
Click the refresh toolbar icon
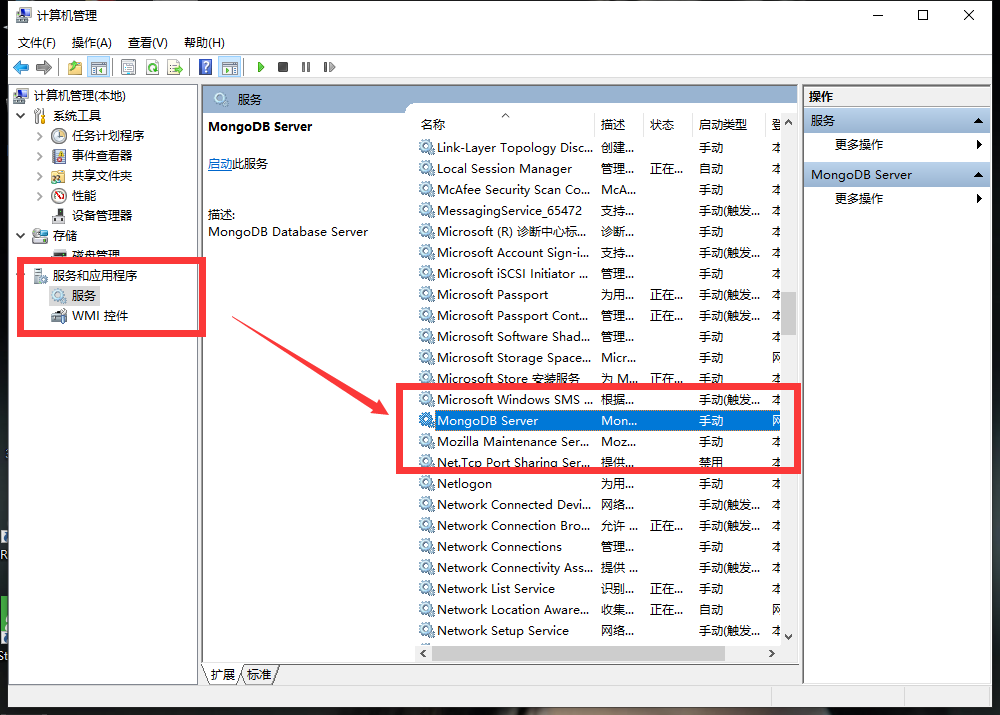coord(152,67)
